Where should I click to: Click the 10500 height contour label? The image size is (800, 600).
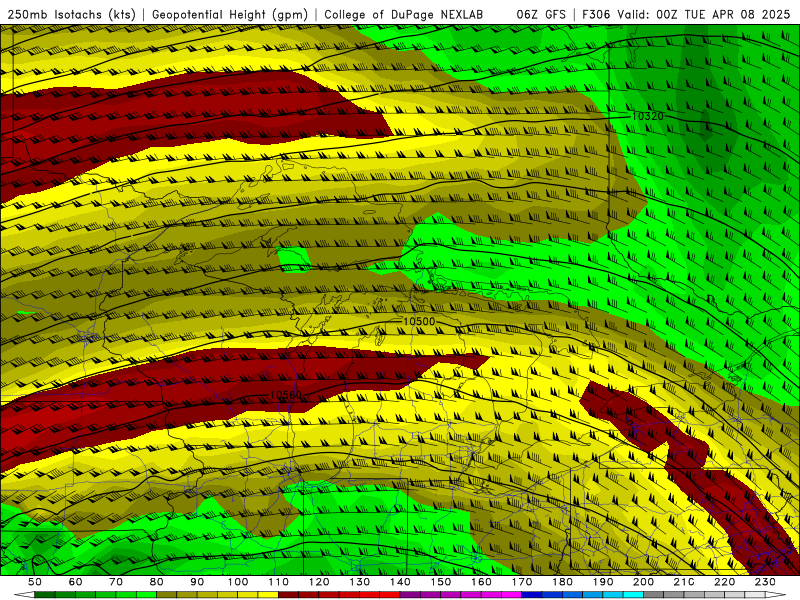point(419,321)
